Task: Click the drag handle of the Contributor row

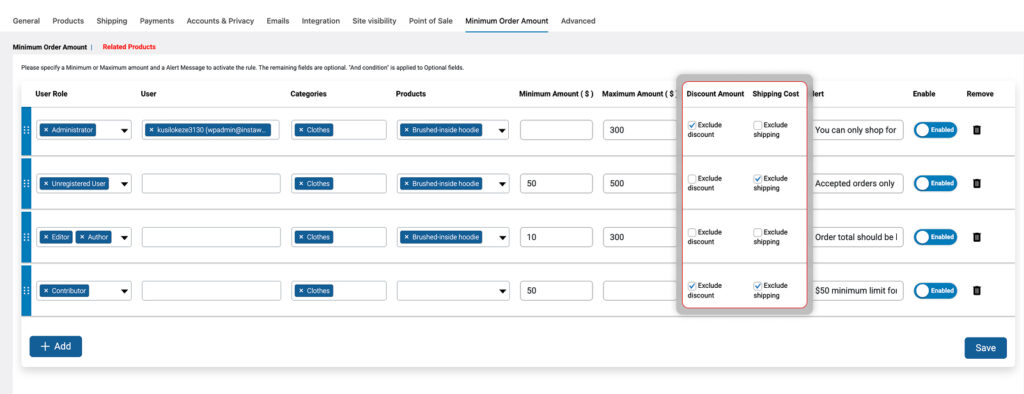Action: tap(27, 291)
